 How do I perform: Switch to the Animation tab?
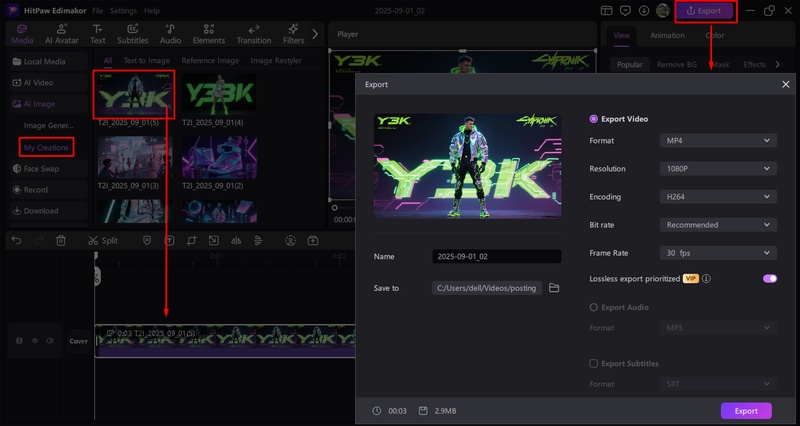point(667,35)
